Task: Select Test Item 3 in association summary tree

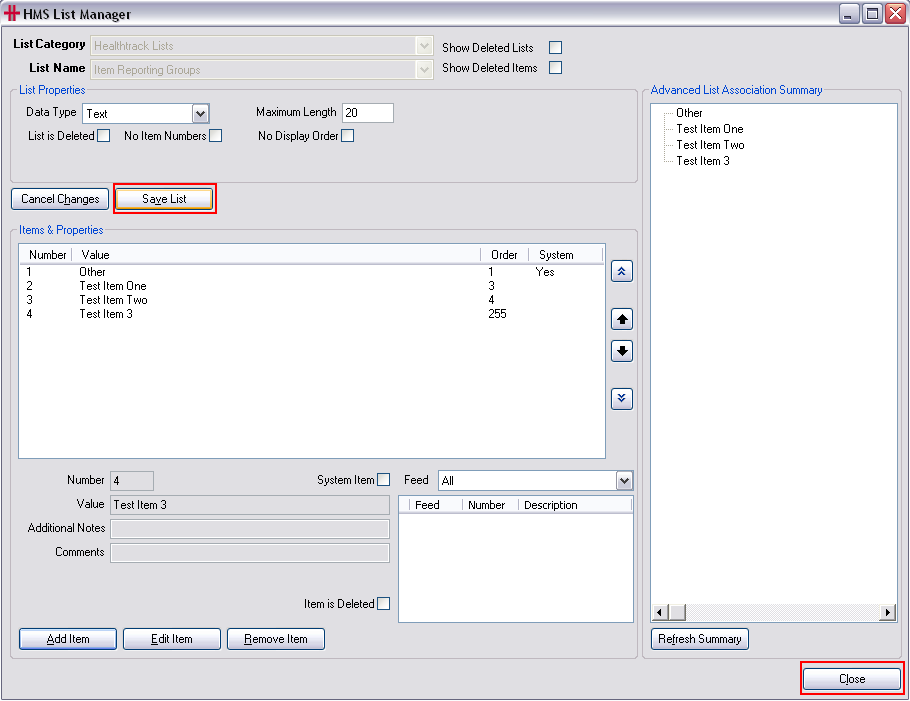Action: [x=703, y=161]
